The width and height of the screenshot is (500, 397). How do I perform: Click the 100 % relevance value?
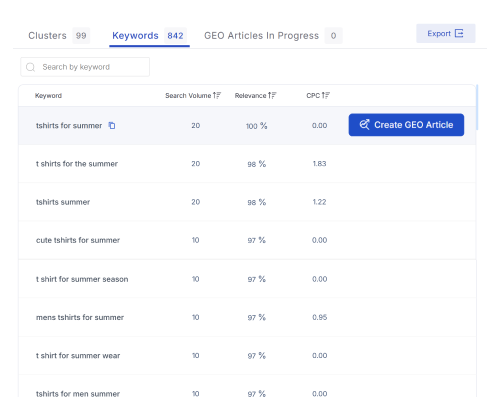pyautogui.click(x=257, y=126)
